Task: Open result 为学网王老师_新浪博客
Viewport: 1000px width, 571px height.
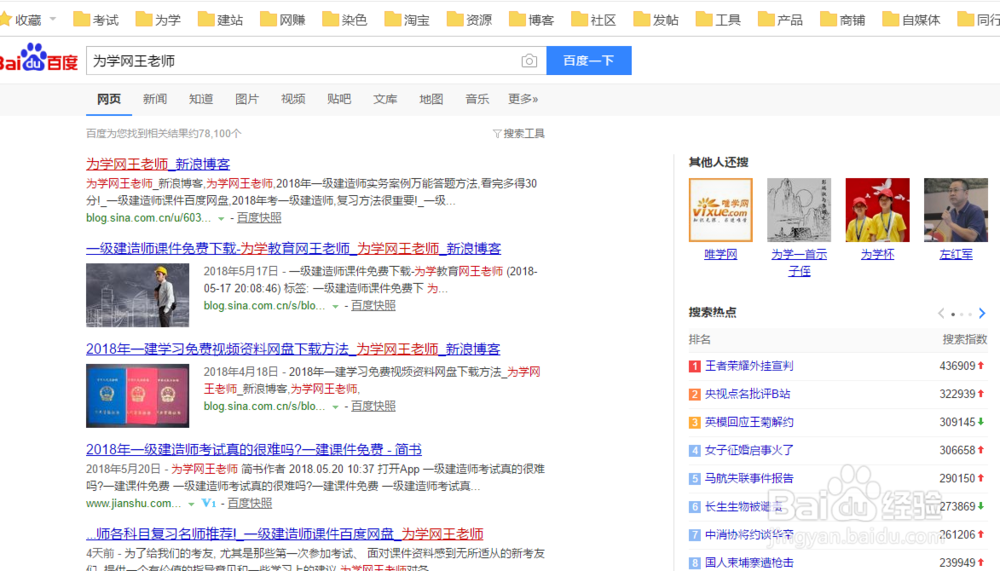Action: (158, 164)
